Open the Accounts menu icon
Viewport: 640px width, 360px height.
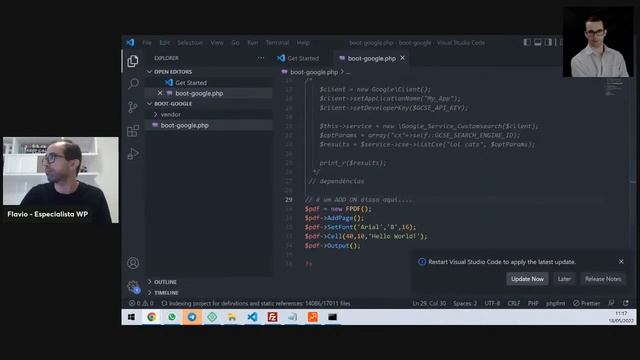tap(133, 263)
